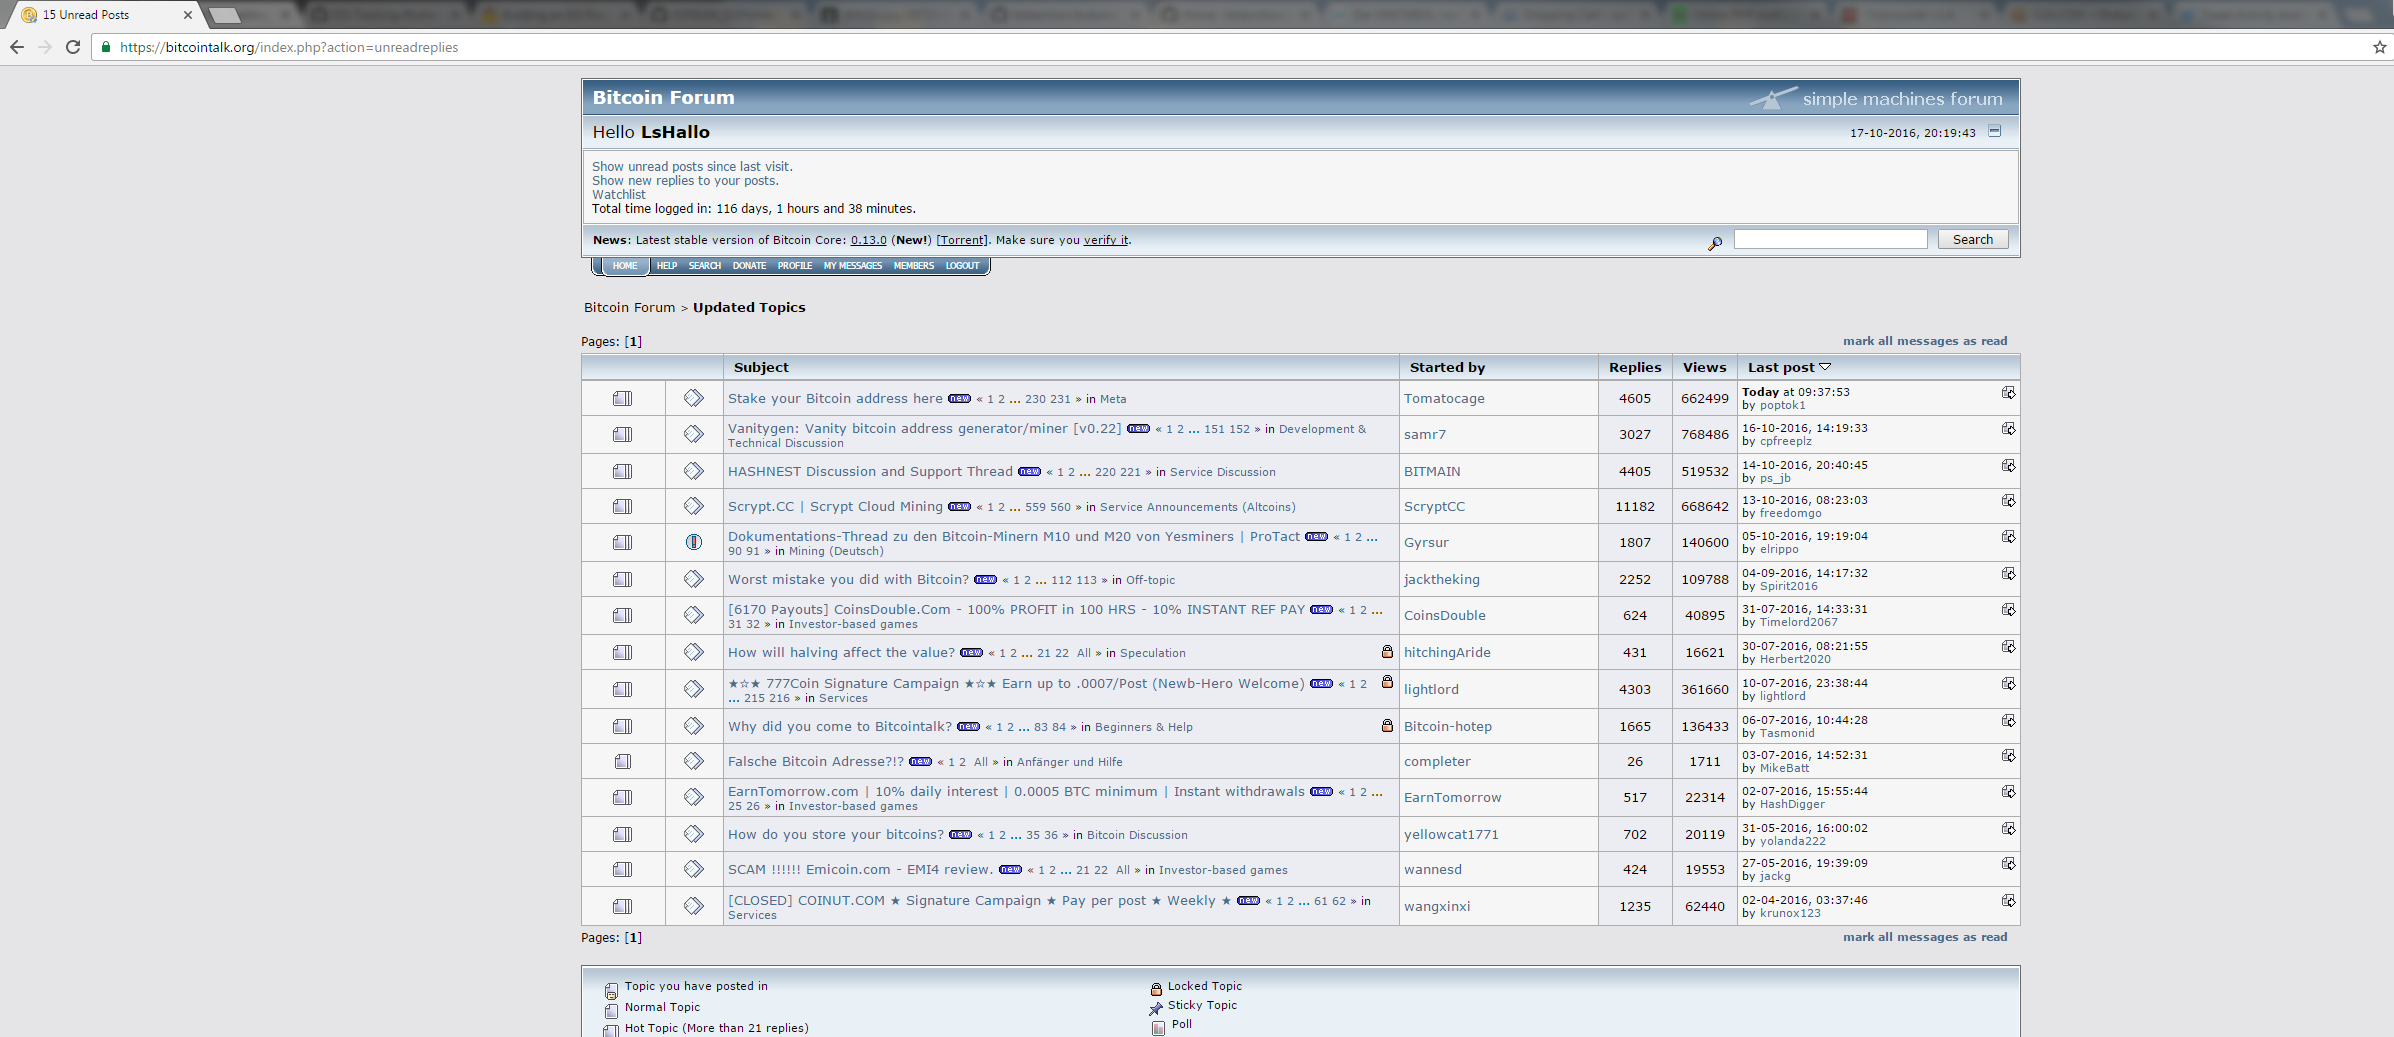2394x1037 pixels.
Task: Click into the forum search text field
Action: pos(1830,240)
